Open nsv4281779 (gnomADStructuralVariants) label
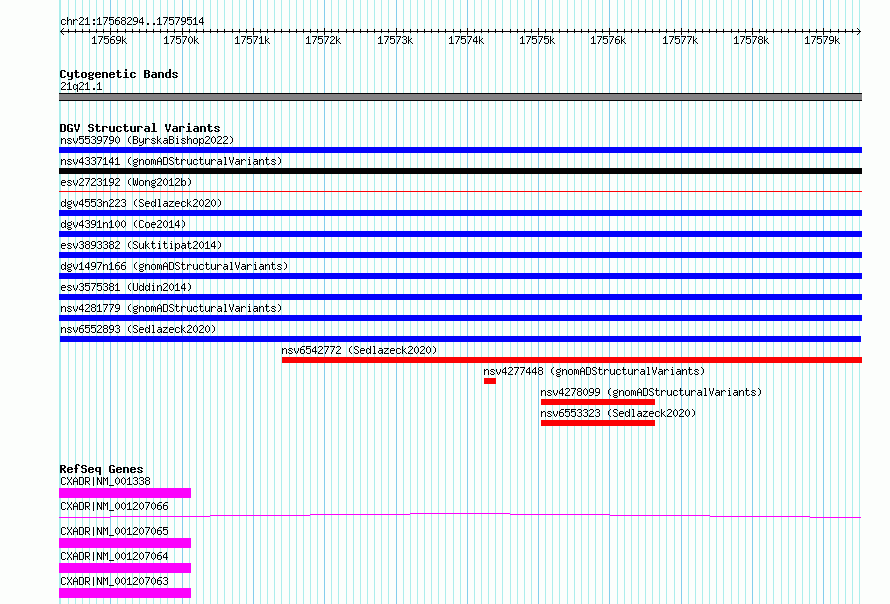 pos(171,308)
